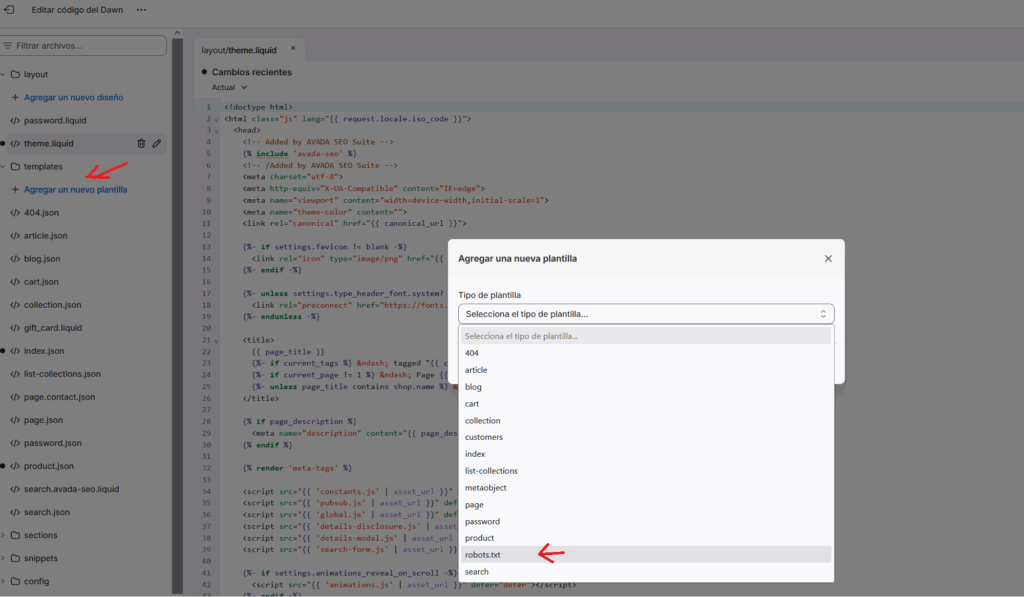Fold code at line 2 gutter arrow
Image resolution: width=1024 pixels, height=597 pixels.
(214, 119)
